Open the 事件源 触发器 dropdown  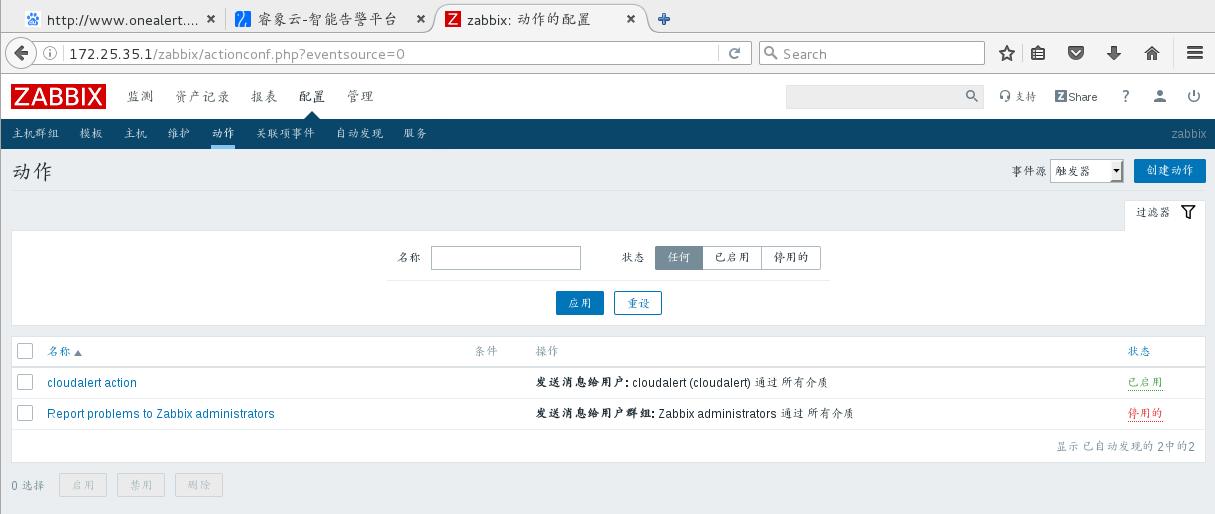[1087, 171]
